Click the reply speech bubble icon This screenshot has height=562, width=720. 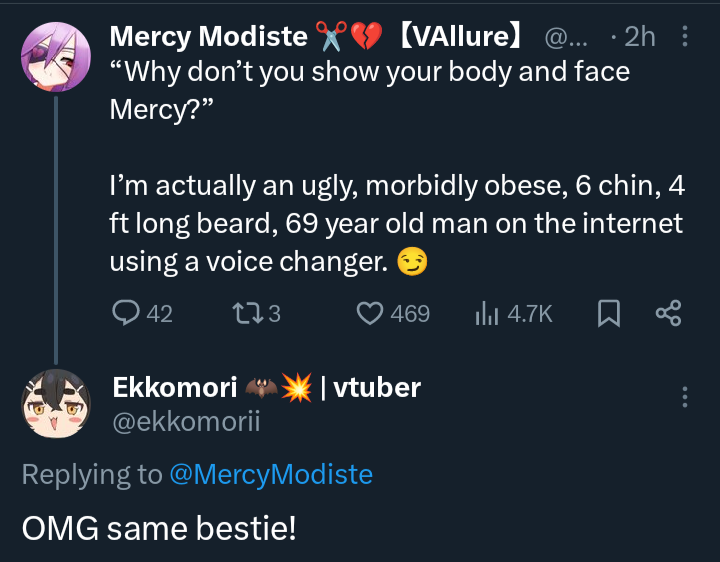125,314
